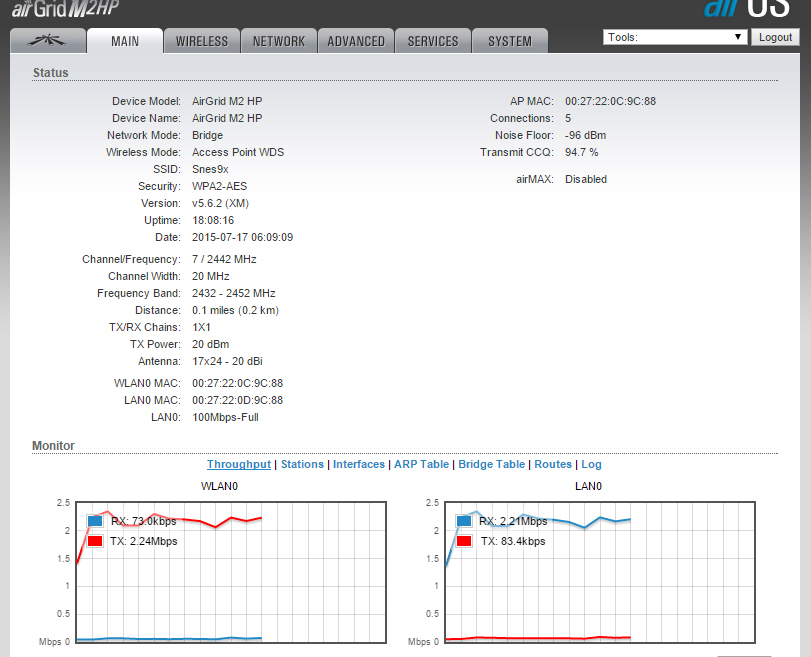The image size is (811, 657).
Task: View the Bridge Table link
Action: (x=491, y=464)
